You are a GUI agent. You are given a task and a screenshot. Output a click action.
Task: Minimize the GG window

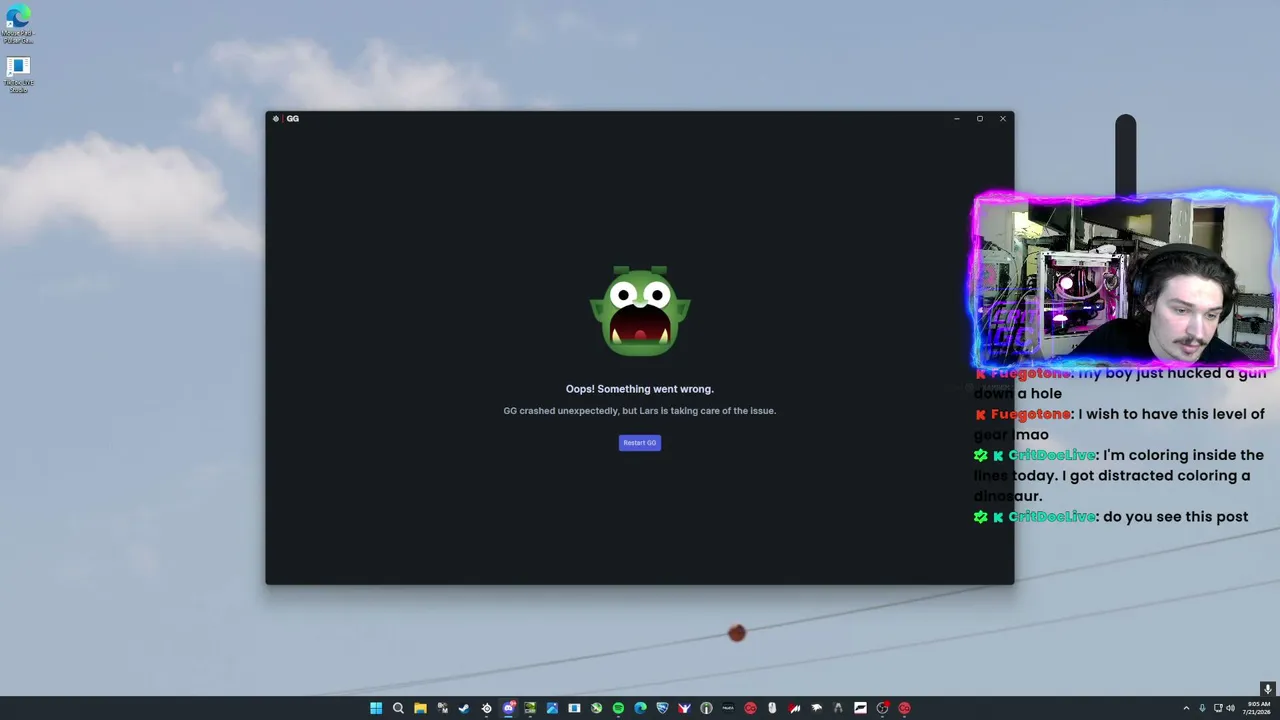pos(956,119)
